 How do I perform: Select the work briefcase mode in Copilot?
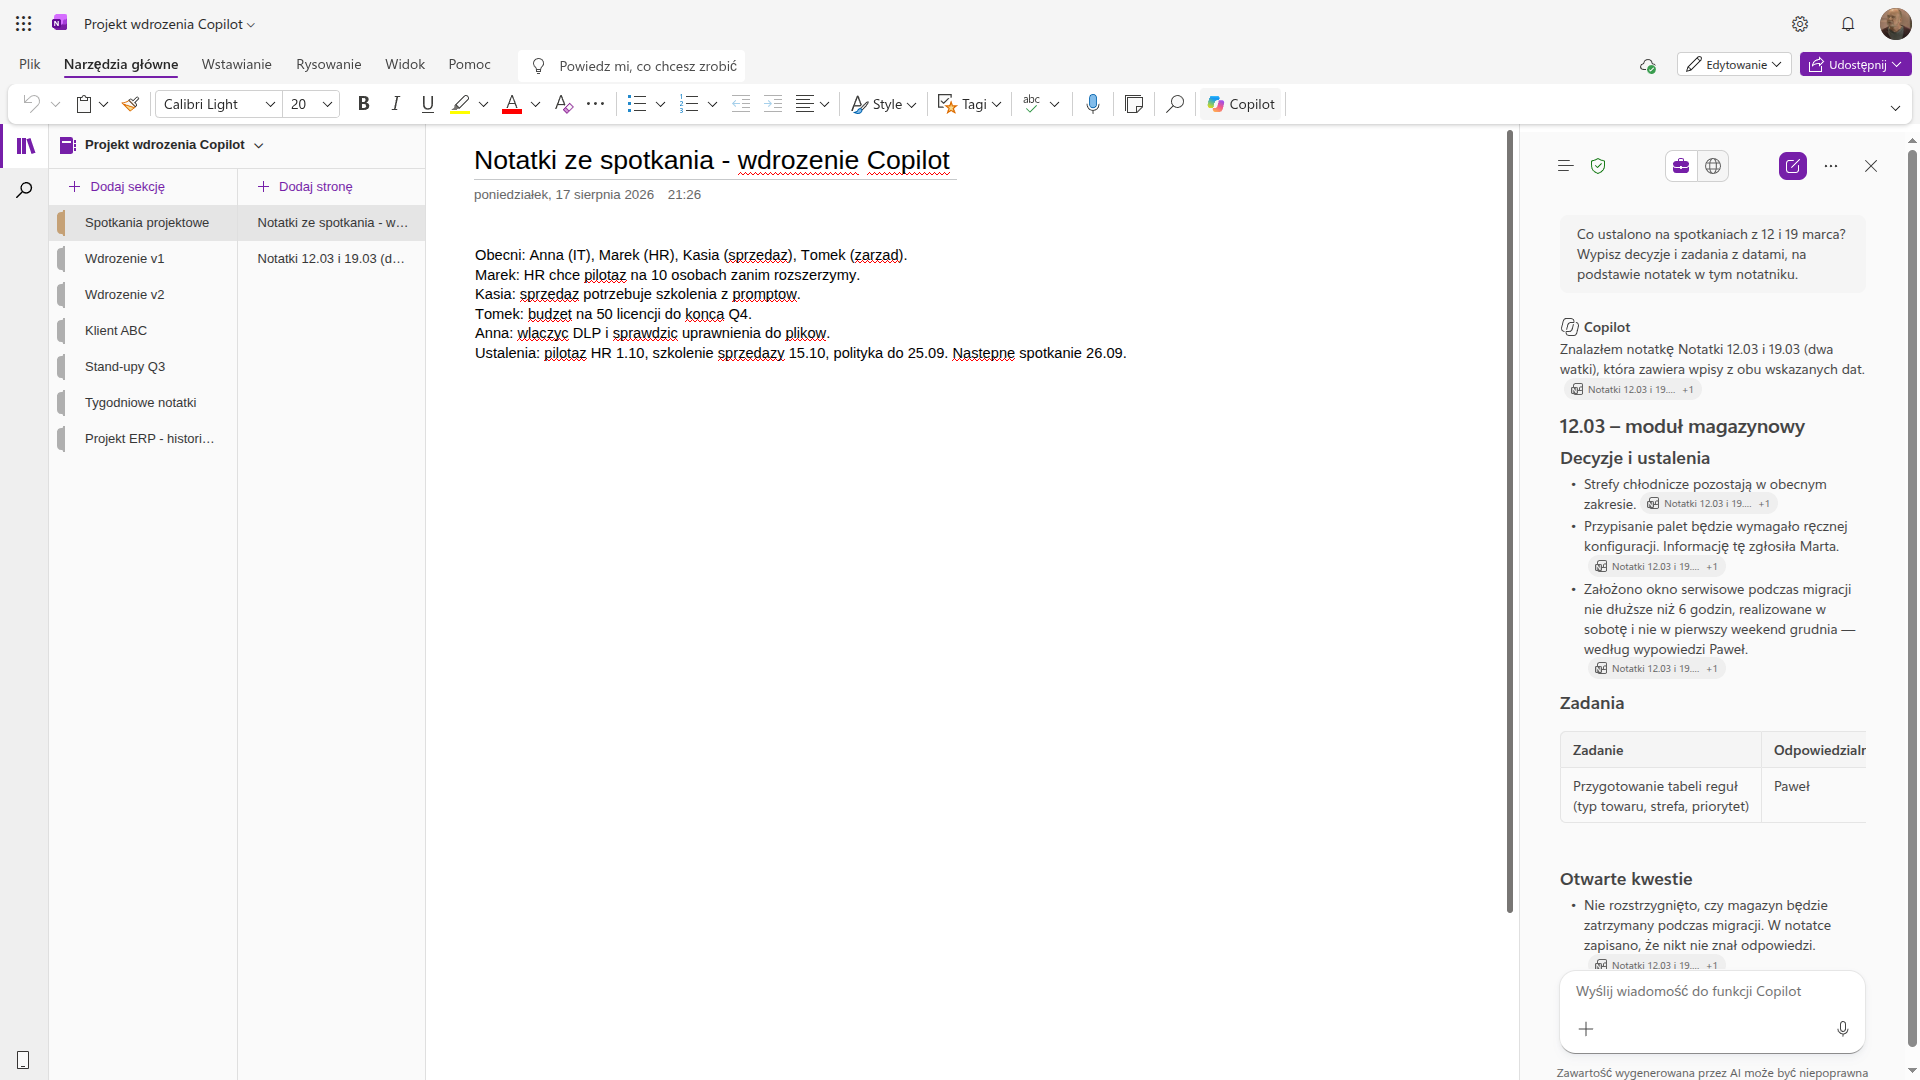1681,166
